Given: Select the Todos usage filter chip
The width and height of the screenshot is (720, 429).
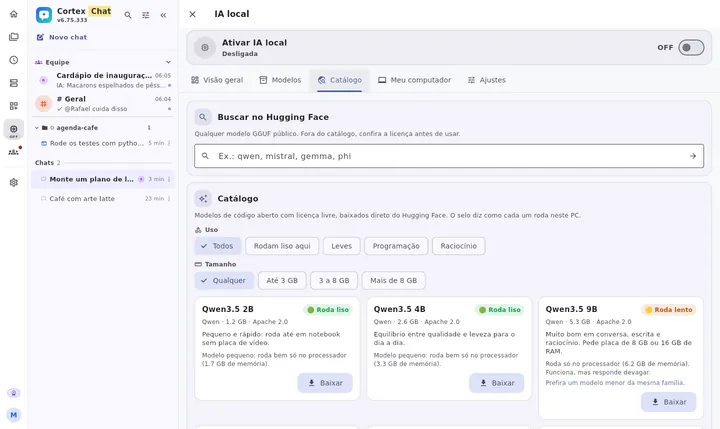Looking at the screenshot, I should pyautogui.click(x=217, y=246).
